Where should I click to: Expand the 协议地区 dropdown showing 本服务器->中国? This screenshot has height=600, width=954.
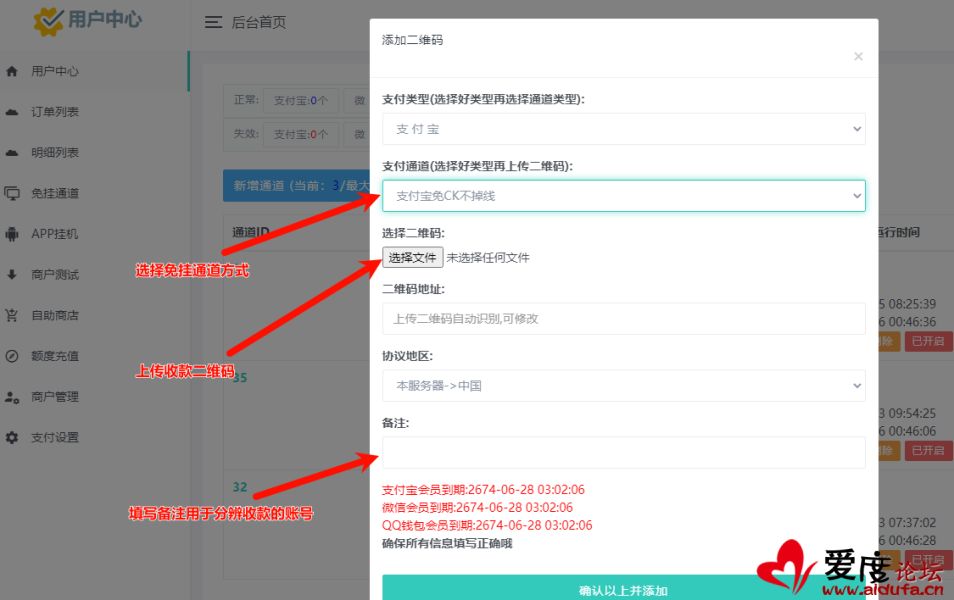click(624, 386)
